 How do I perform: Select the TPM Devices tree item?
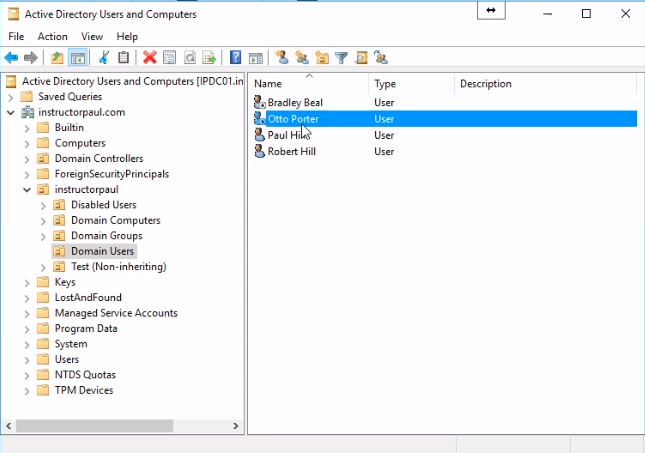click(84, 390)
